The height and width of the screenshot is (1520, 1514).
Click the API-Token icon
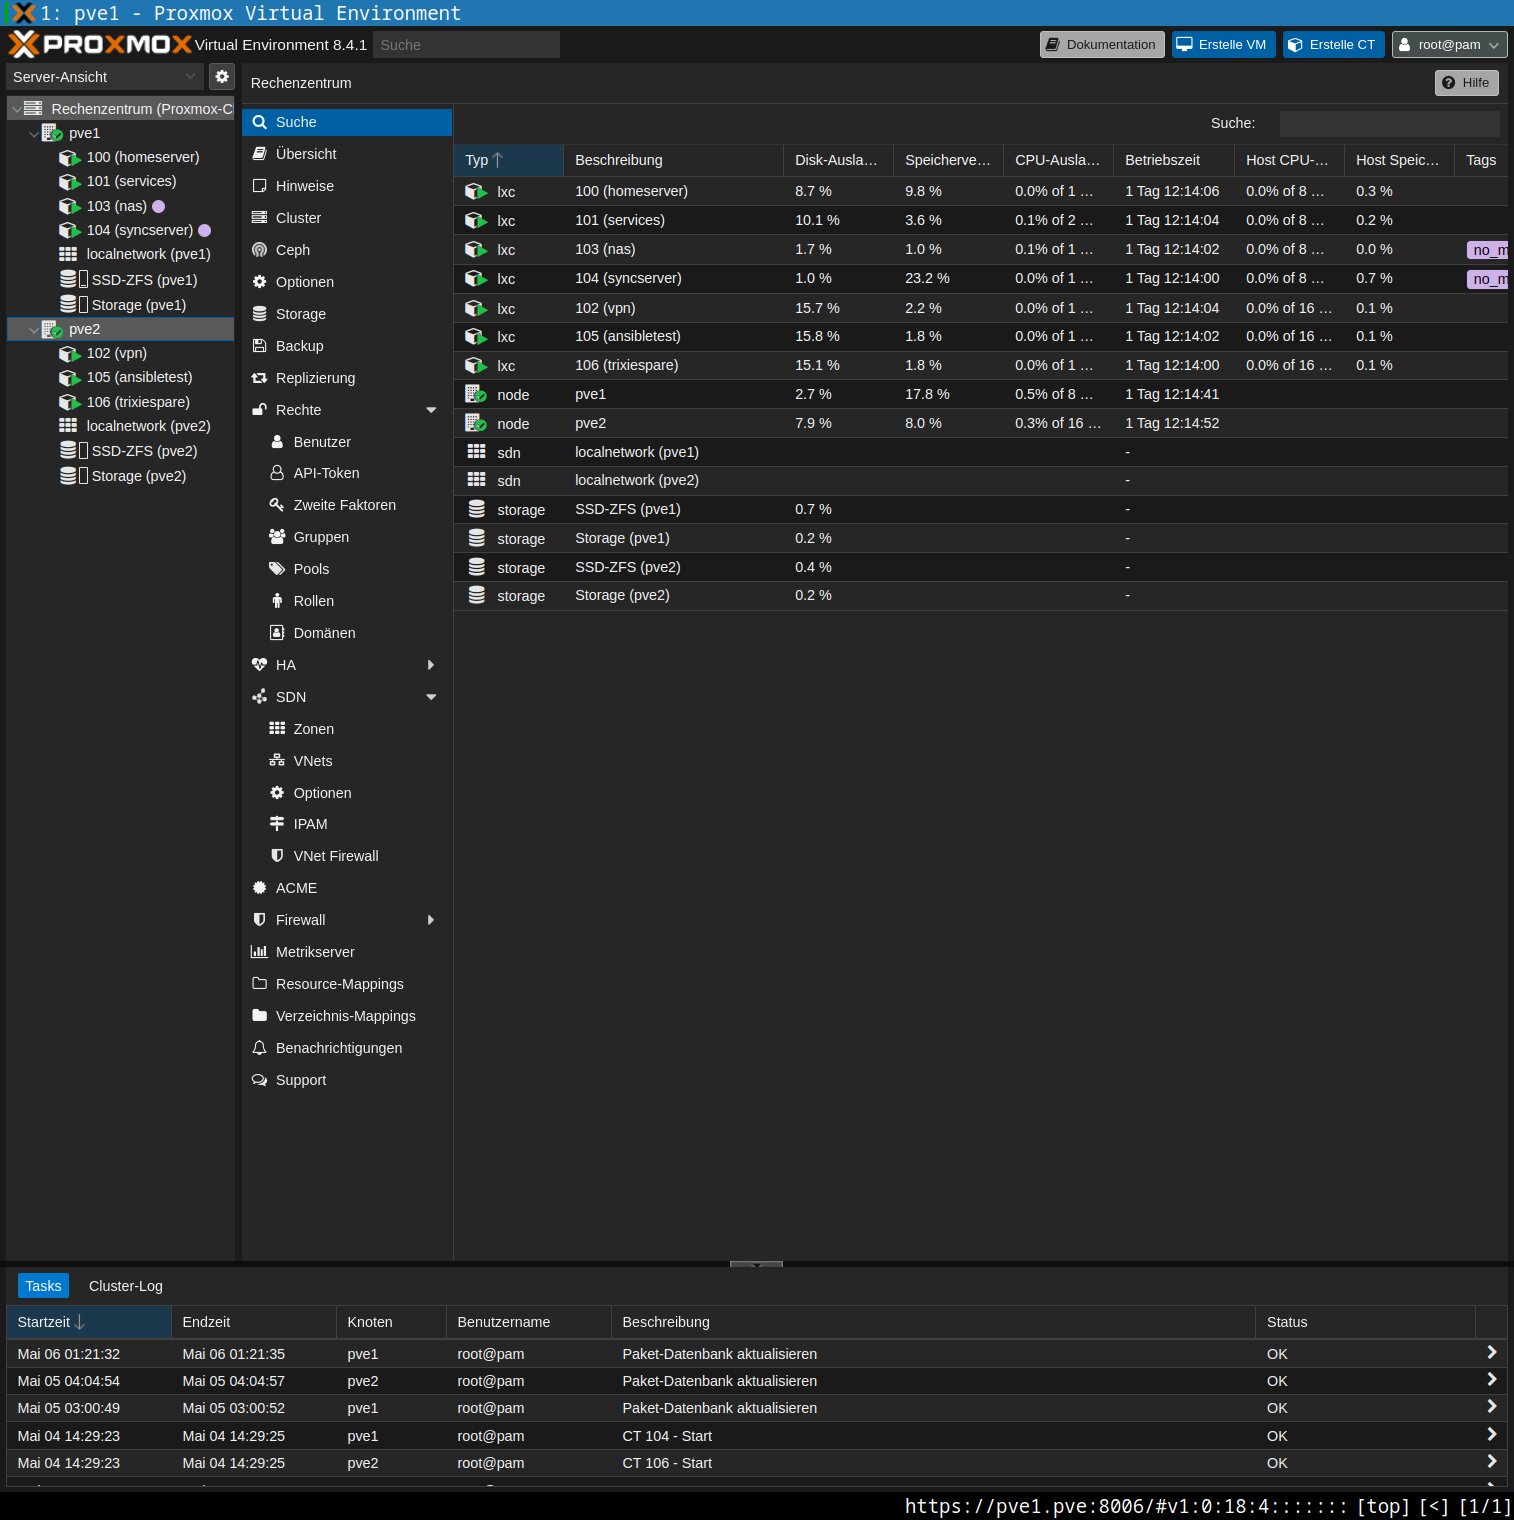[277, 473]
